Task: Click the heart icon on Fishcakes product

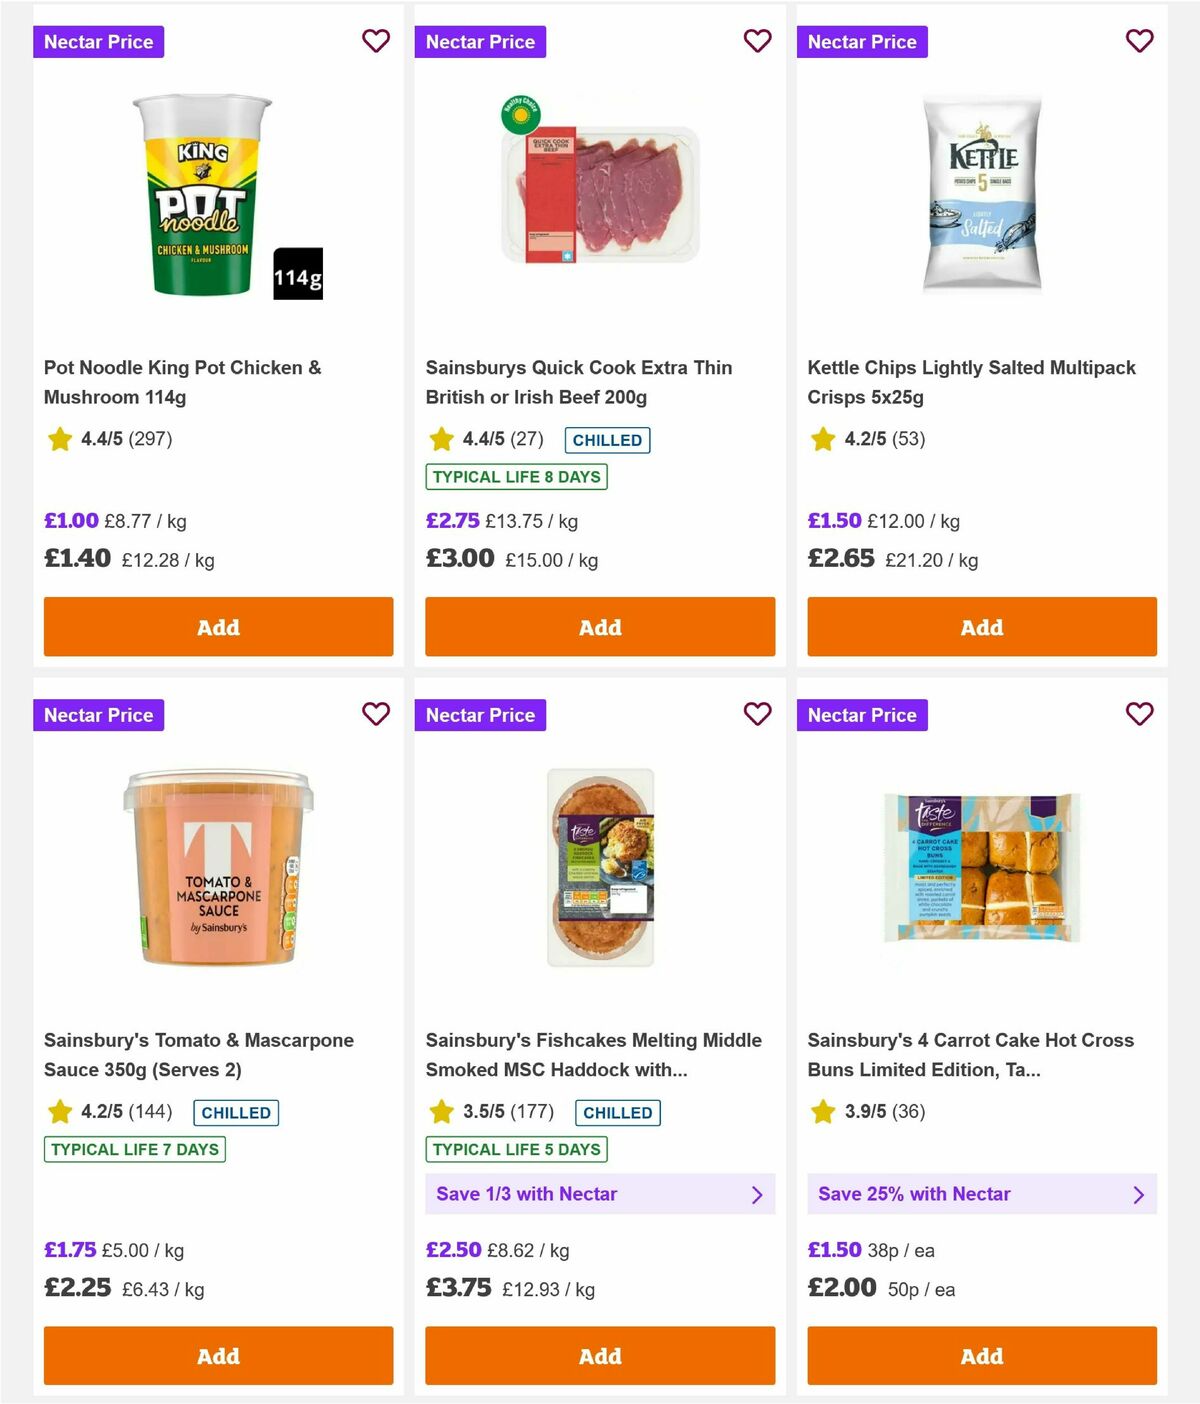Action: 757,714
